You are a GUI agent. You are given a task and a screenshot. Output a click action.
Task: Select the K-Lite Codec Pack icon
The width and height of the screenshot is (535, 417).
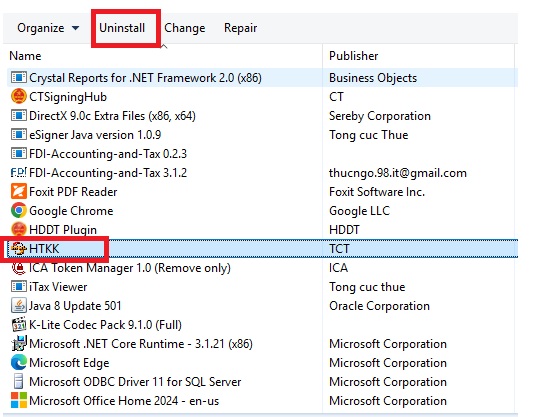pos(18,325)
